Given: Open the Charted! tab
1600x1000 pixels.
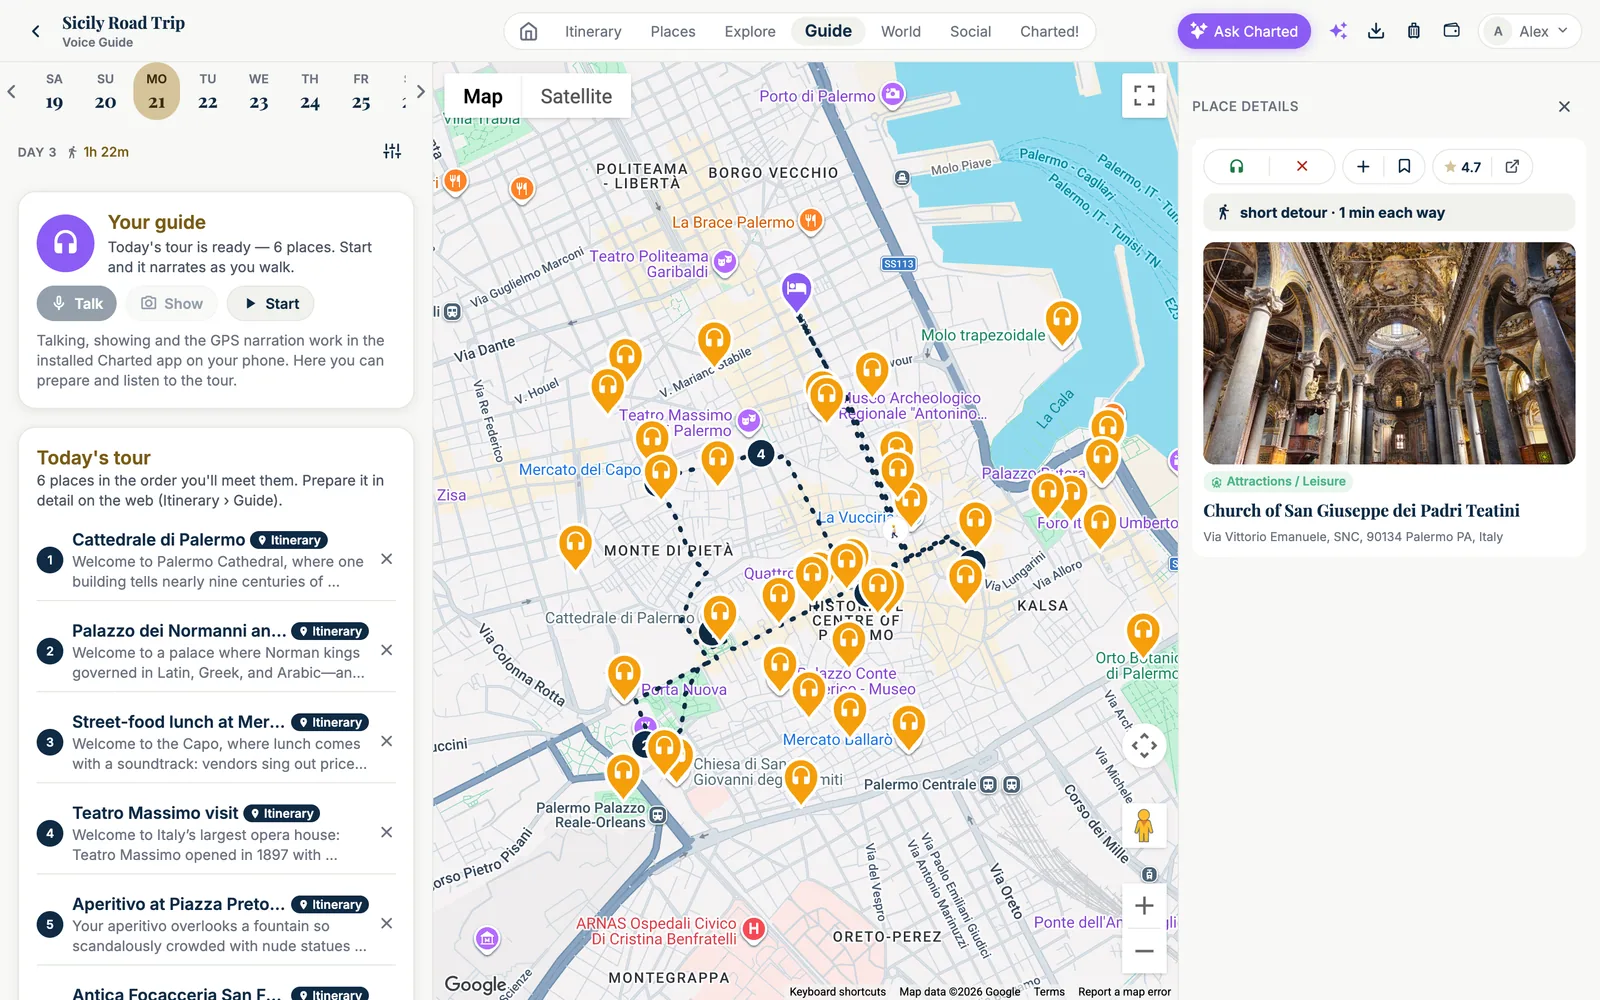Looking at the screenshot, I should [1049, 31].
